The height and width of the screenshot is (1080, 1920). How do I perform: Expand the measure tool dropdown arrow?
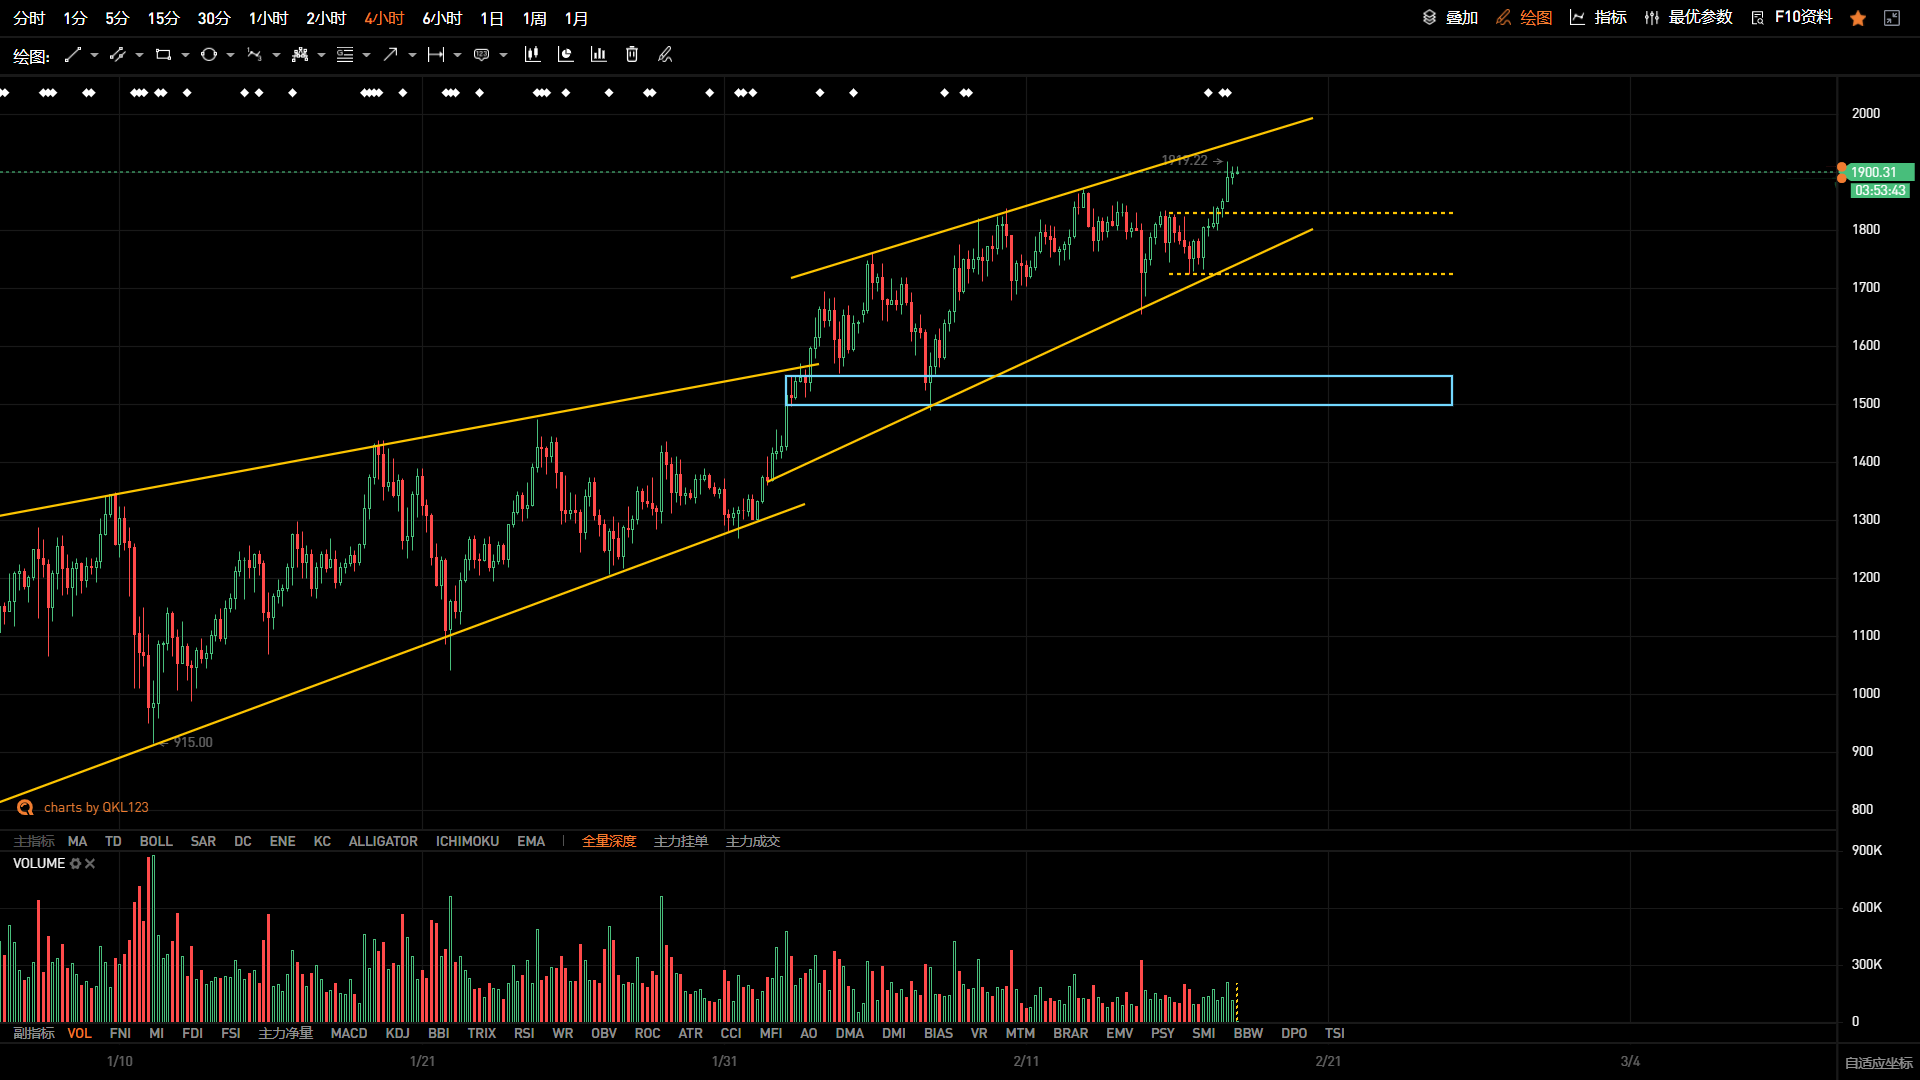pyautogui.click(x=457, y=55)
